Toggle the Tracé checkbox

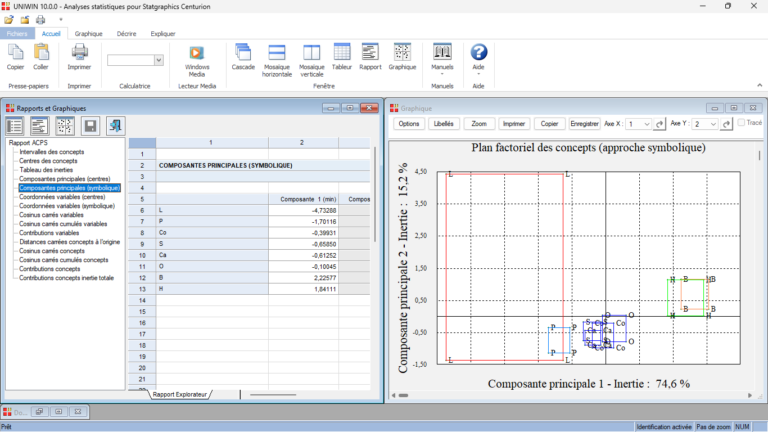click(x=742, y=123)
